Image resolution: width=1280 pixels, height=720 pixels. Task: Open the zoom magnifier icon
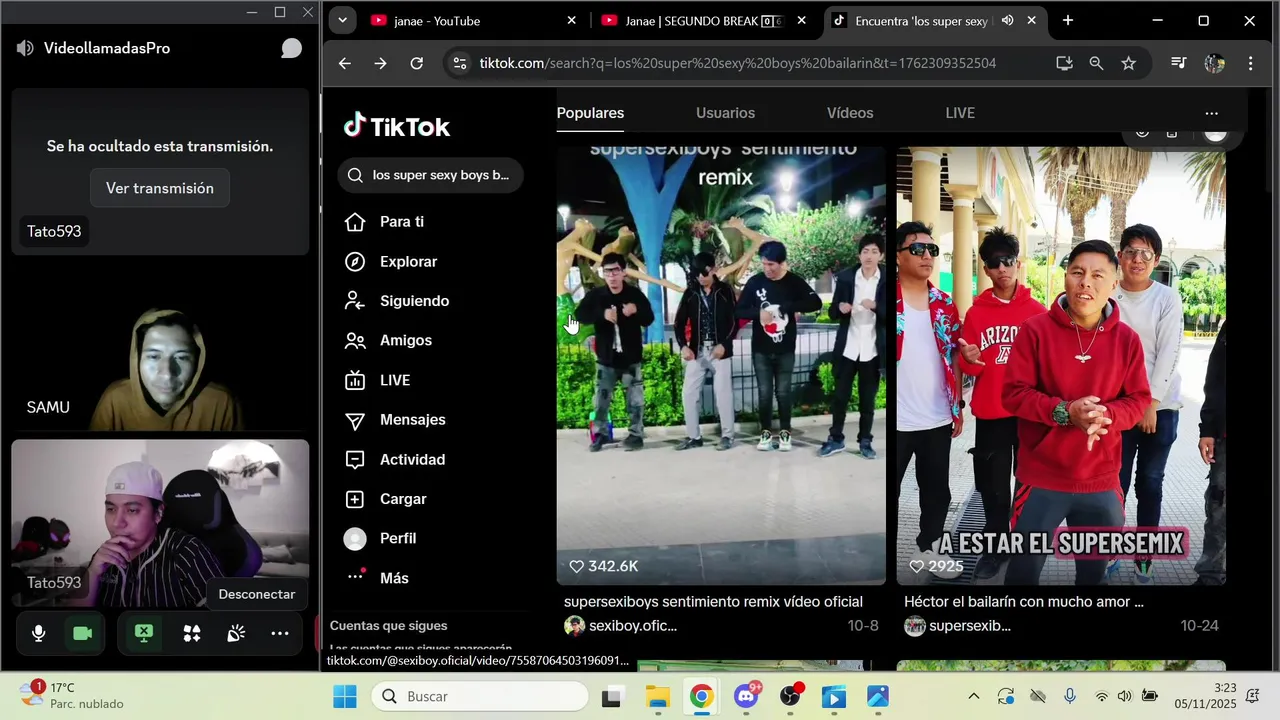point(1096,63)
